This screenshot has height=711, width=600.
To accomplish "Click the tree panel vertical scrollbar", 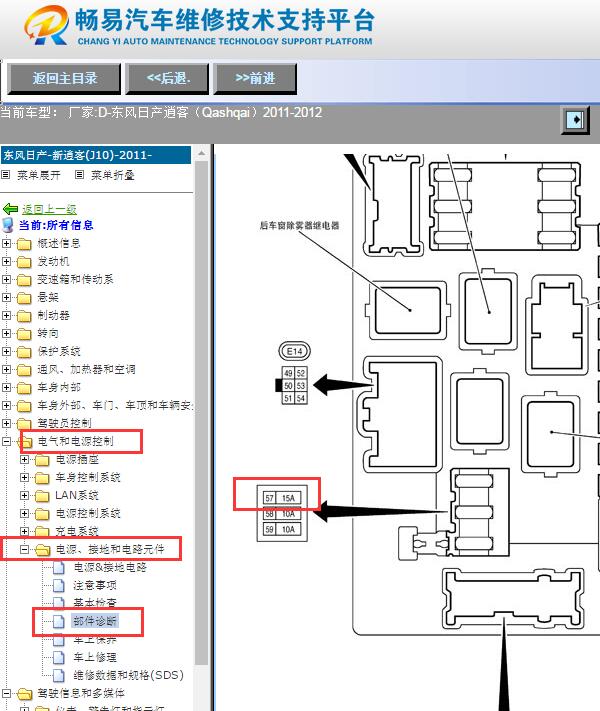I will [x=202, y=413].
